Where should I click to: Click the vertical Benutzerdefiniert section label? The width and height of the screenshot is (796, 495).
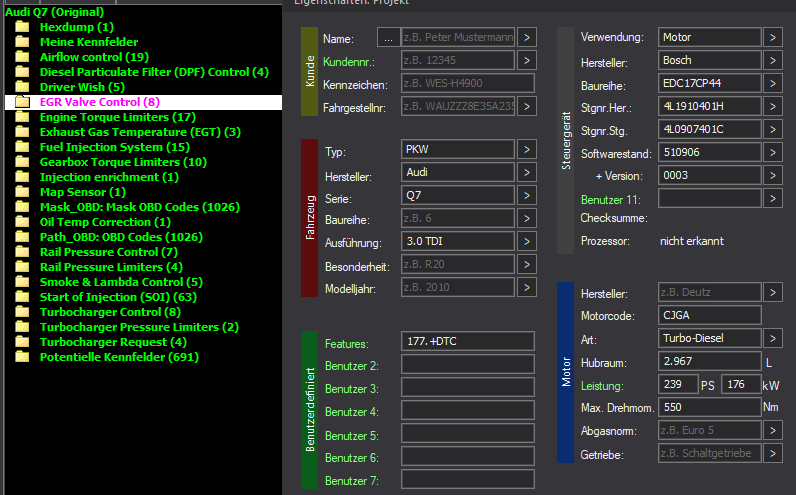click(310, 410)
